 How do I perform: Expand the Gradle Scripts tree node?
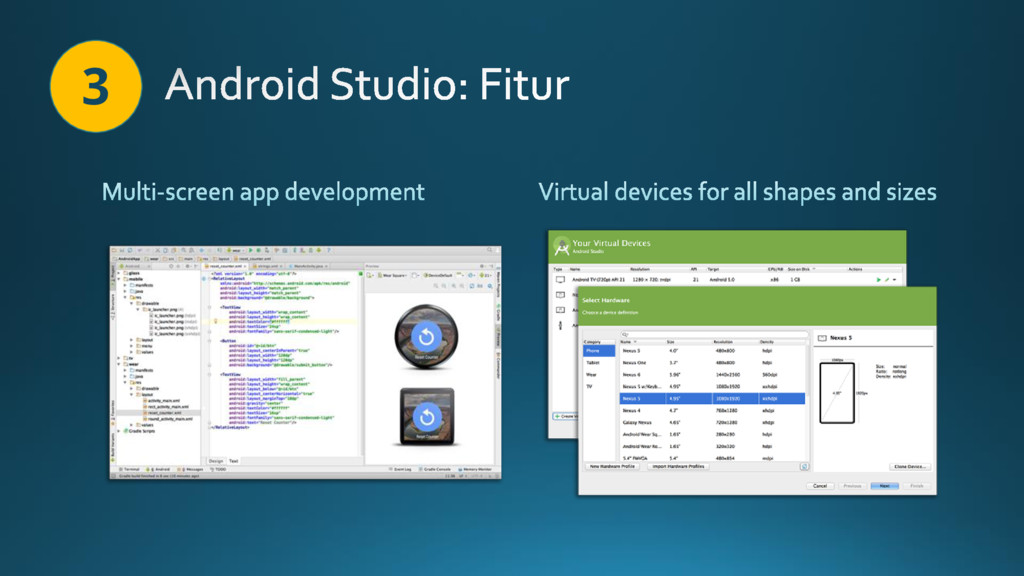[119, 431]
